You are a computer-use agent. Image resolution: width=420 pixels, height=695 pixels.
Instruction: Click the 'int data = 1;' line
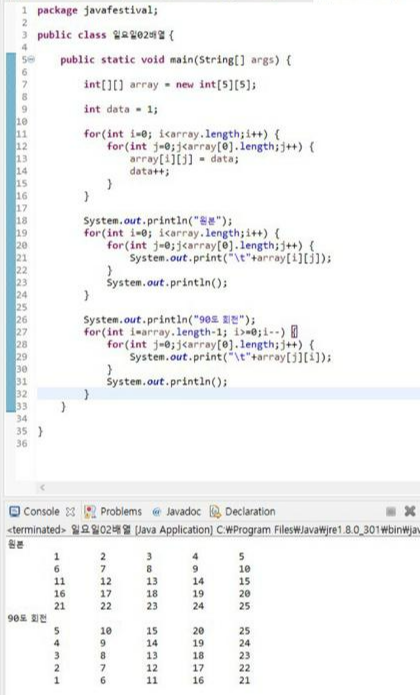121,109
